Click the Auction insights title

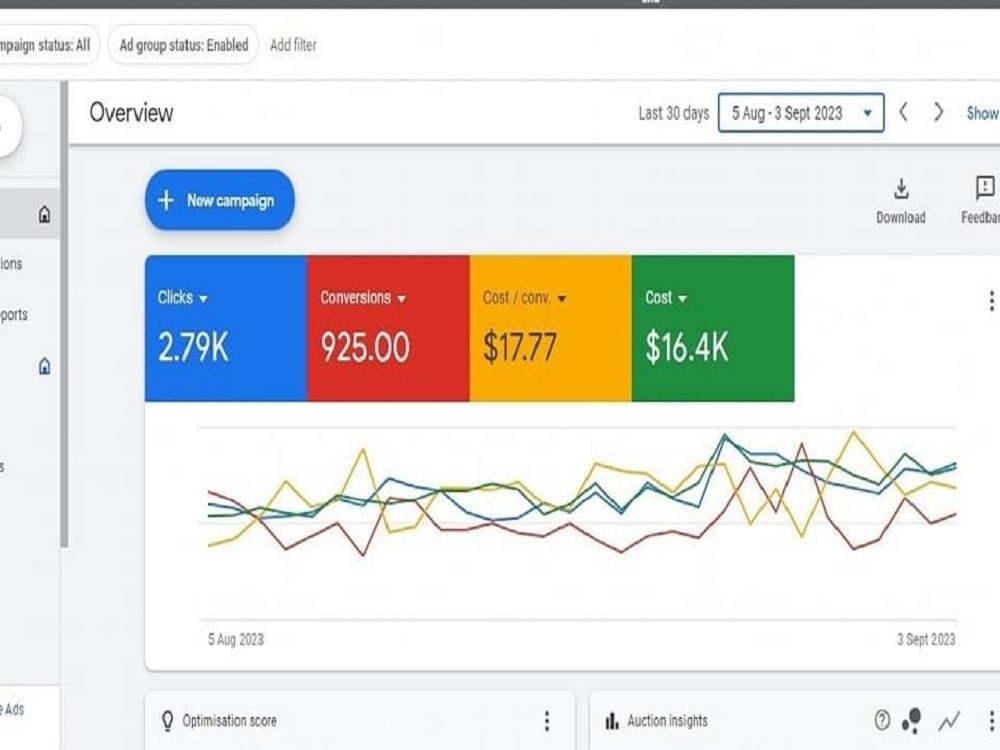667,721
